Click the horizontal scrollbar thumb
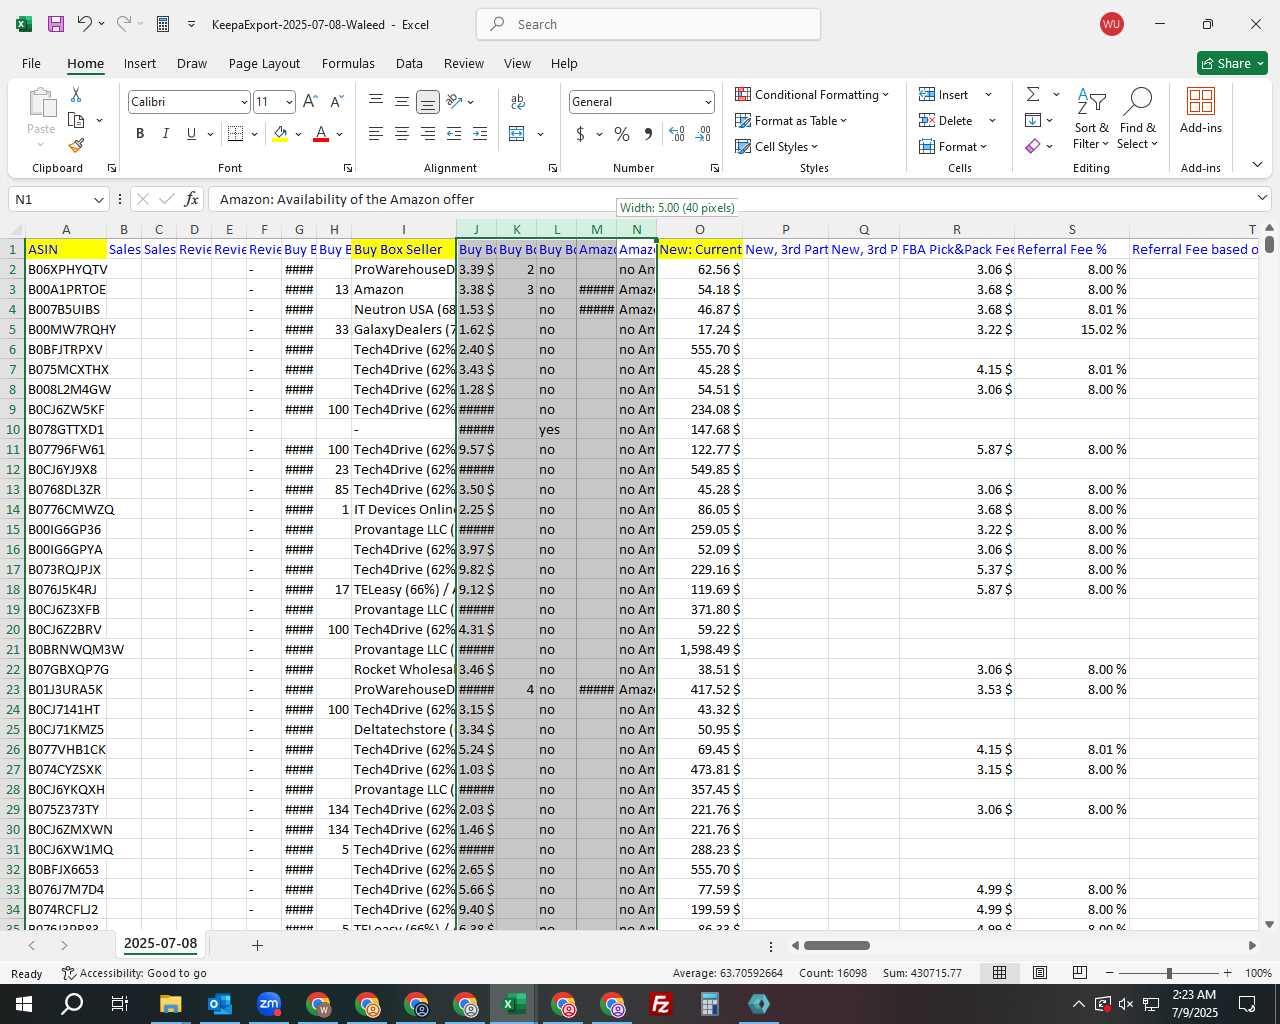Screen dimensions: 1280x1024 [x=836, y=945]
